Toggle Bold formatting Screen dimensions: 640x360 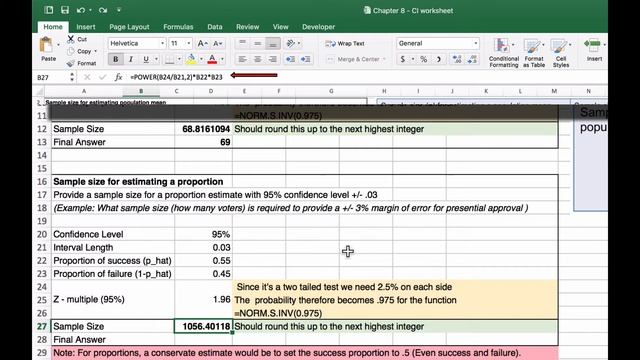[x=116, y=59]
